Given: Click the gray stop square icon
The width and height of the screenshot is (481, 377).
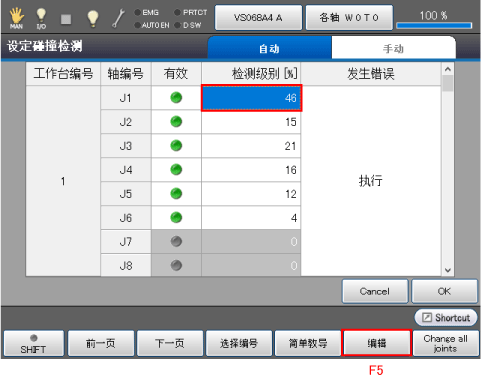Looking at the screenshot, I should pos(66,19).
